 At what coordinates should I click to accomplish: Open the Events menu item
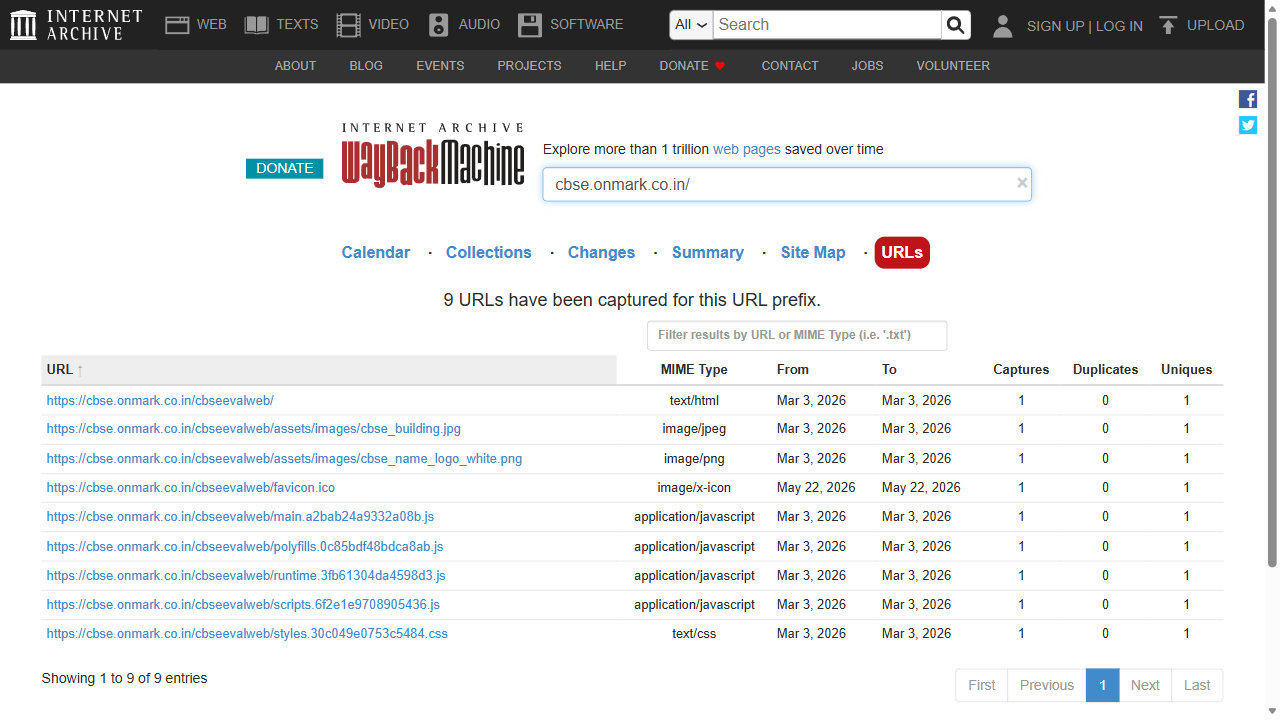pyautogui.click(x=440, y=66)
